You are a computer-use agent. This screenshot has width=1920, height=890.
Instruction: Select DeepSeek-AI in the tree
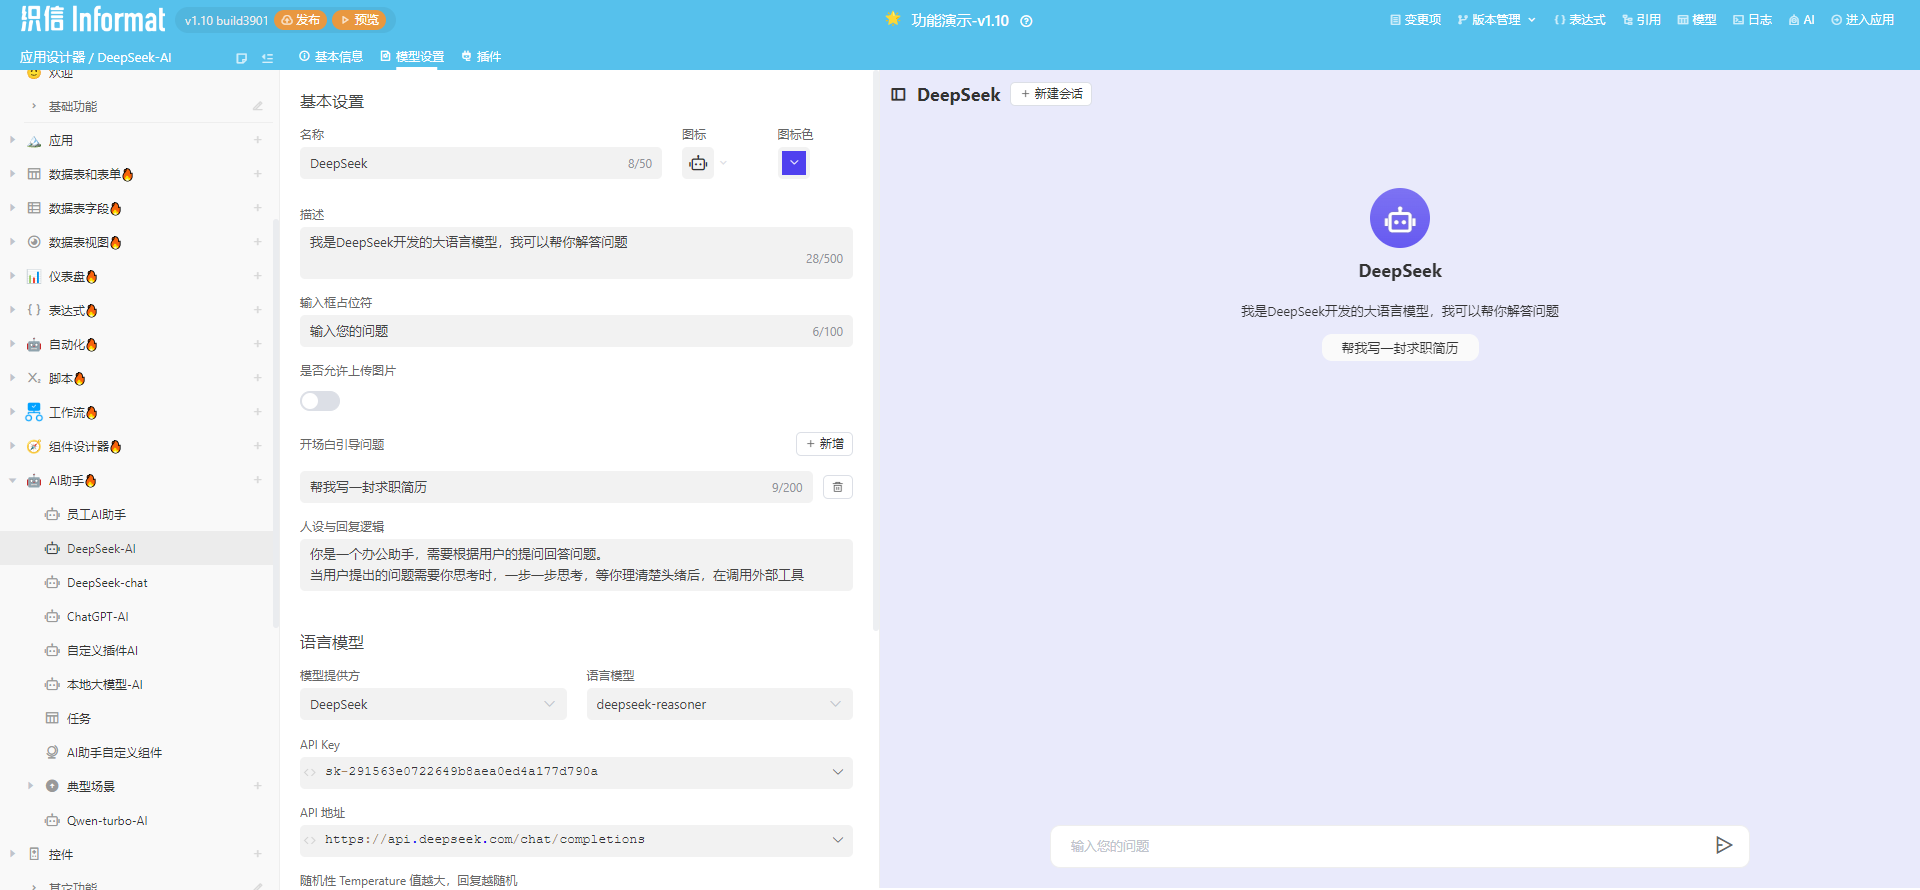(101, 549)
